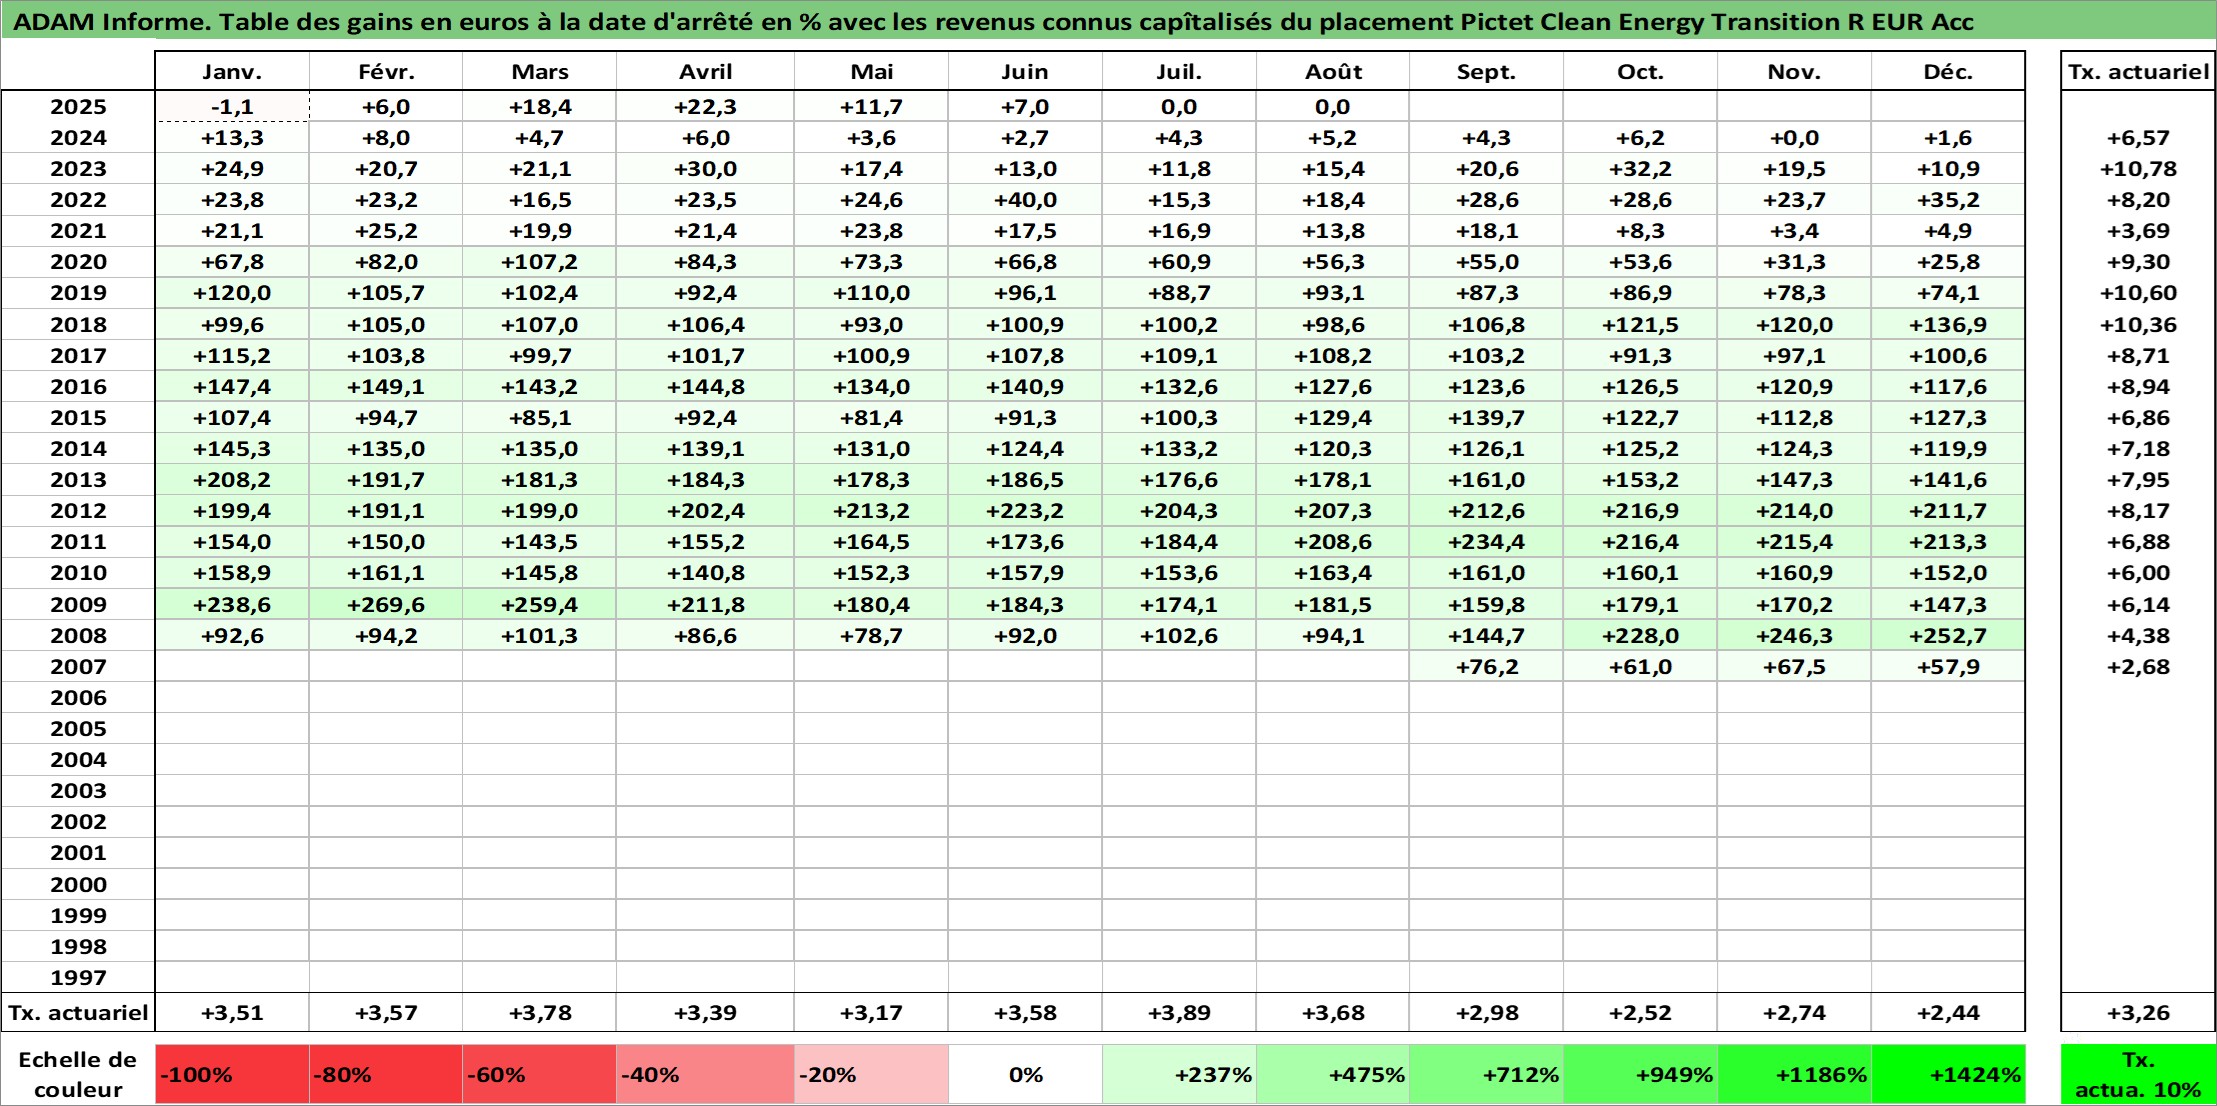Click the '+76,2' cell for September 2007
2217x1106 pixels.
1486,666
